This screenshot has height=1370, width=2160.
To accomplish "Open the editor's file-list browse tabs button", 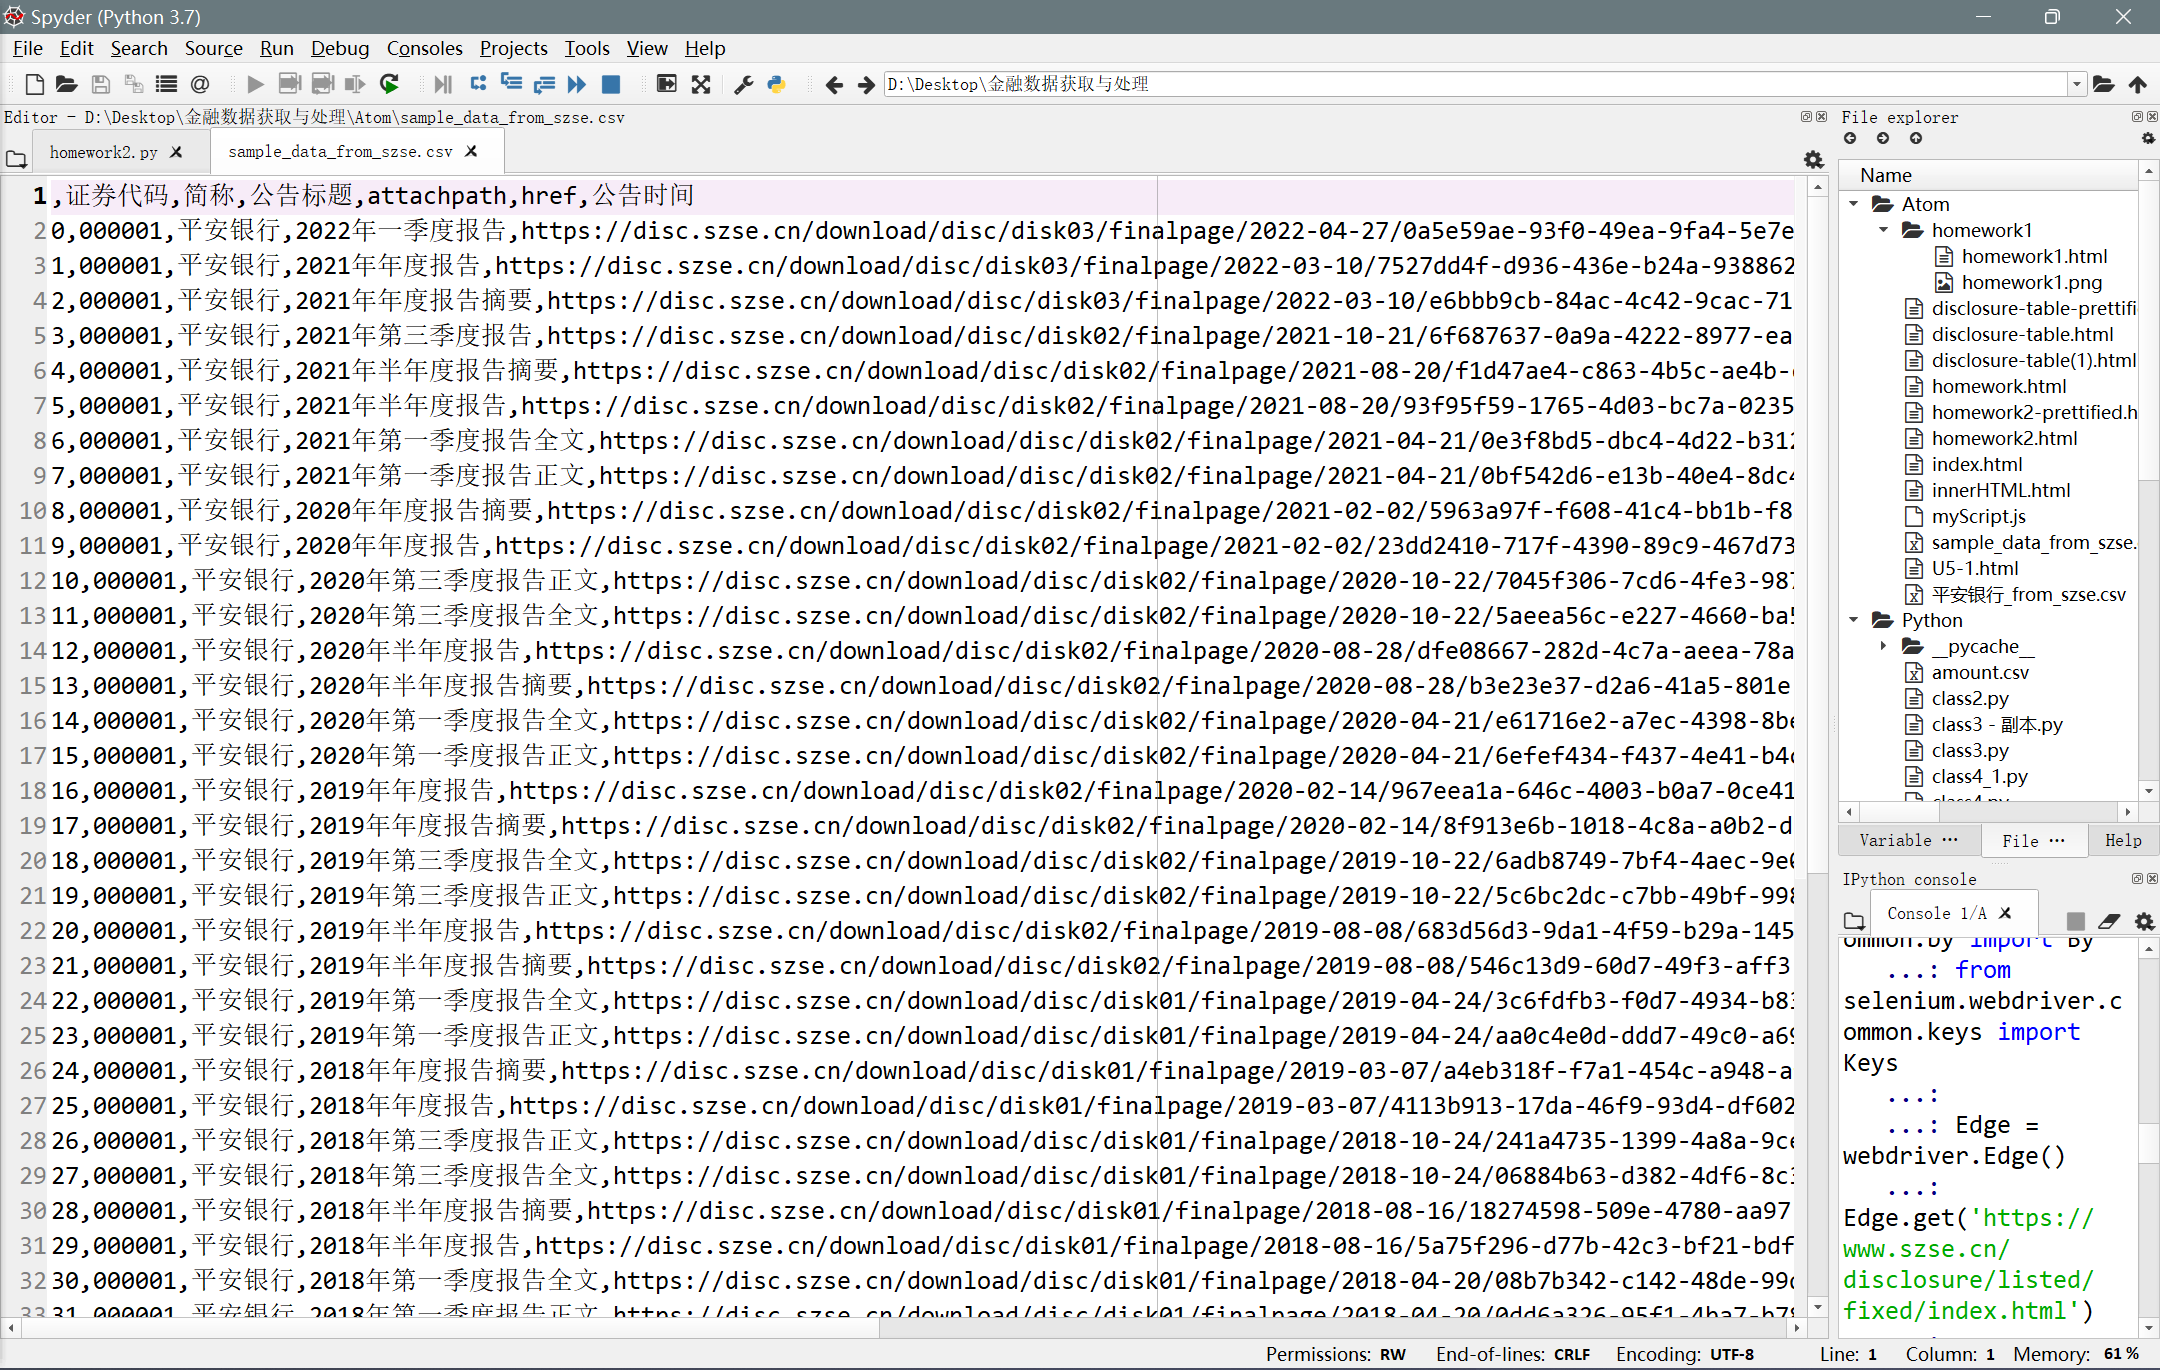I will [x=16, y=158].
